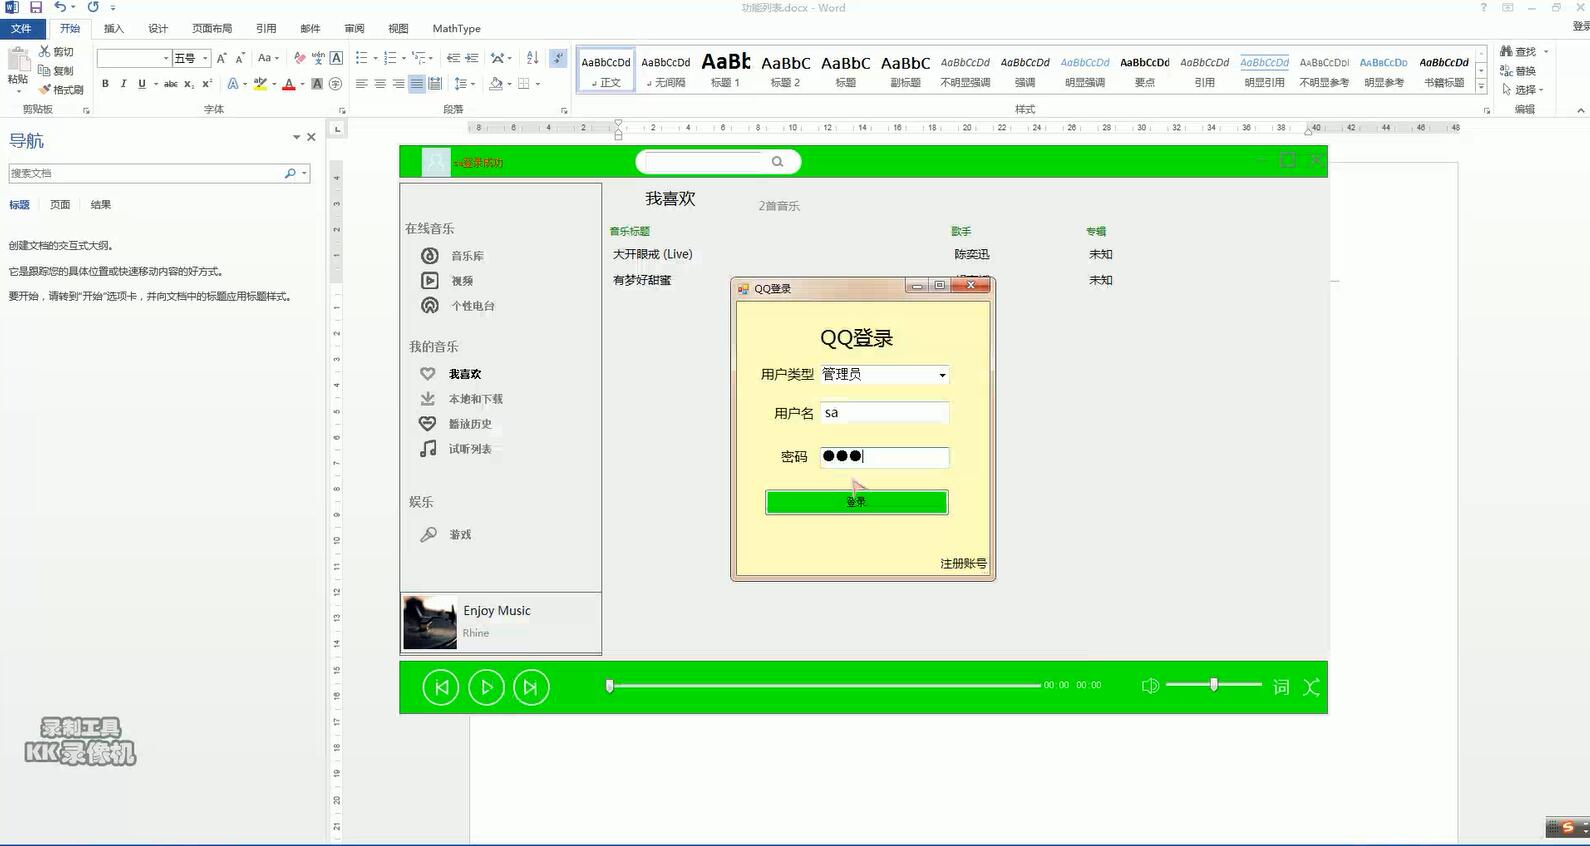
Task: Clear all formatting with the eraser icon
Action: 299,58
